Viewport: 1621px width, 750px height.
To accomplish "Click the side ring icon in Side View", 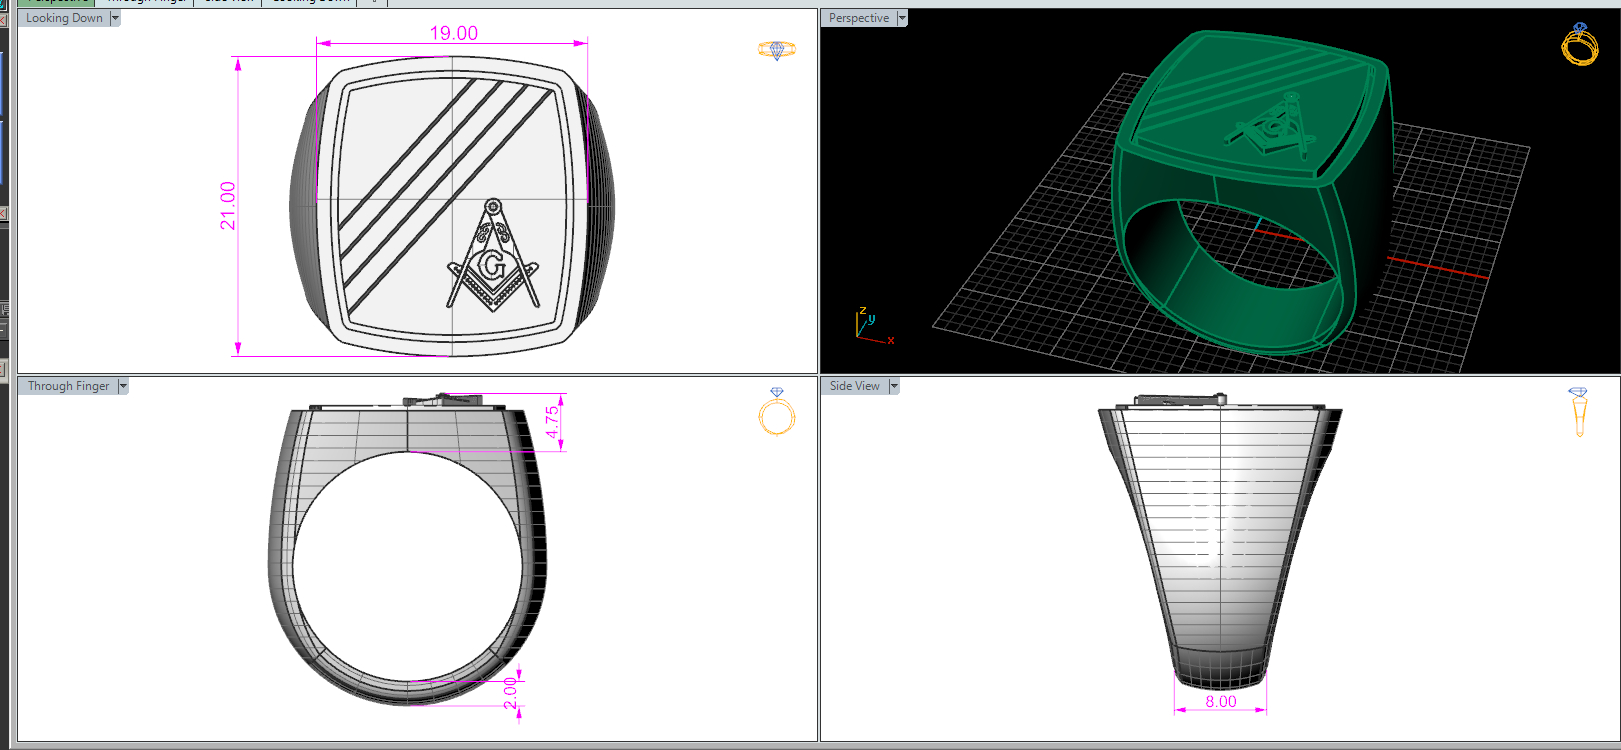I will click(x=1579, y=412).
